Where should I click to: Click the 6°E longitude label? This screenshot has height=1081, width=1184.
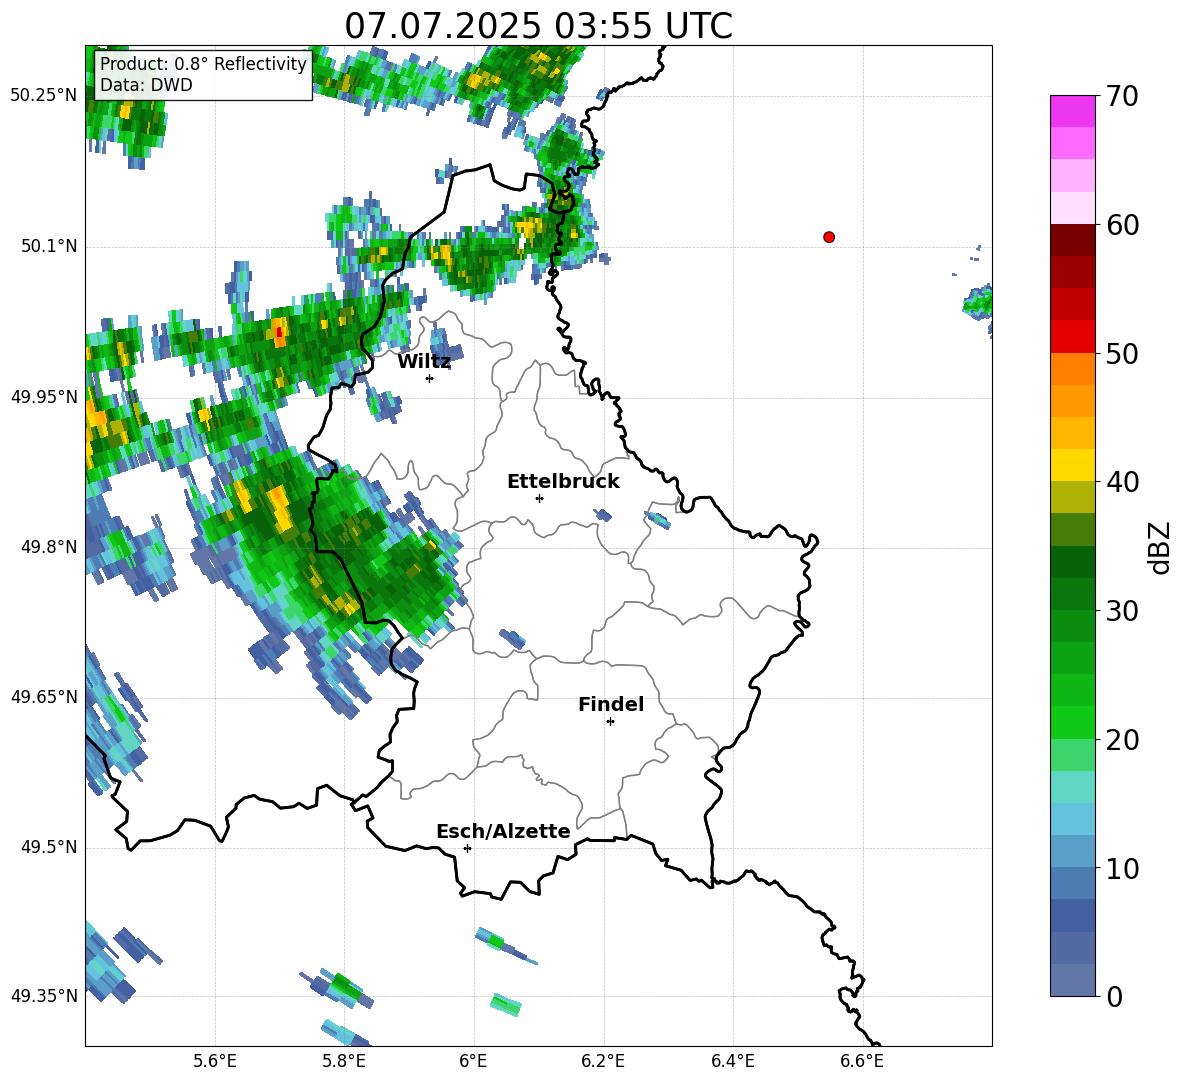tap(473, 1061)
